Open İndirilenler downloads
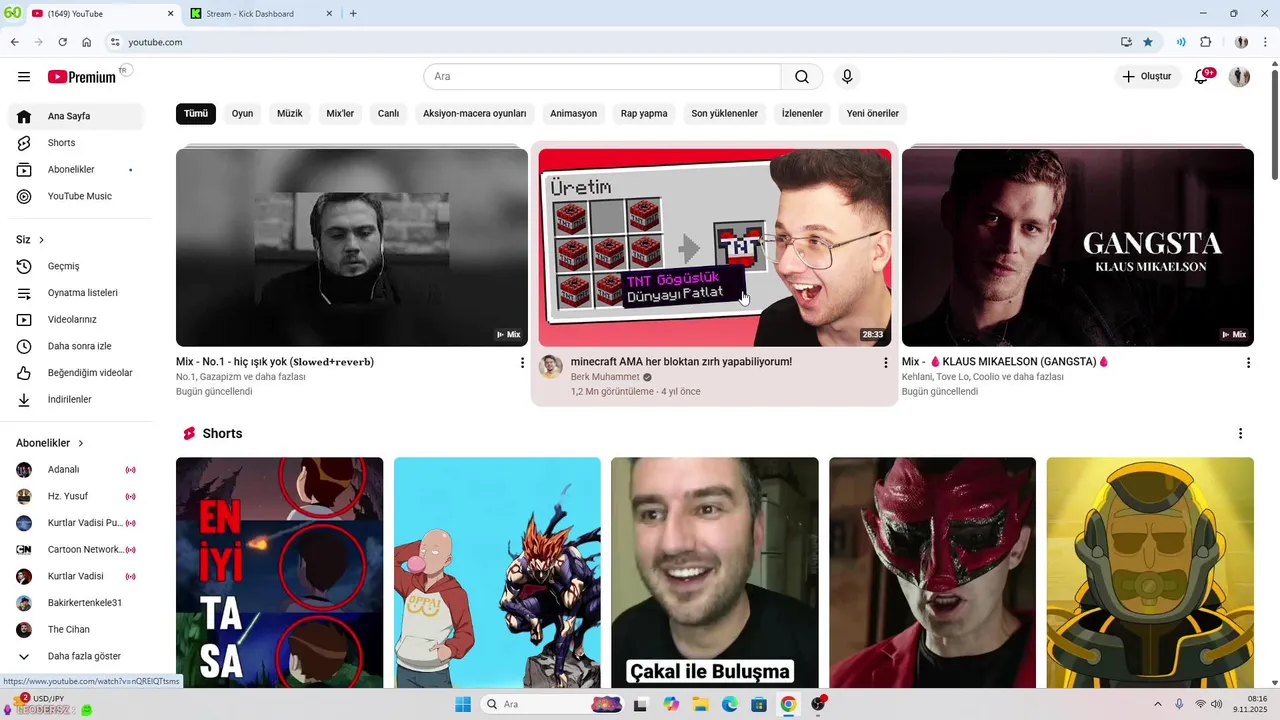Screen dimensions: 1280x720 click(76, 400)
